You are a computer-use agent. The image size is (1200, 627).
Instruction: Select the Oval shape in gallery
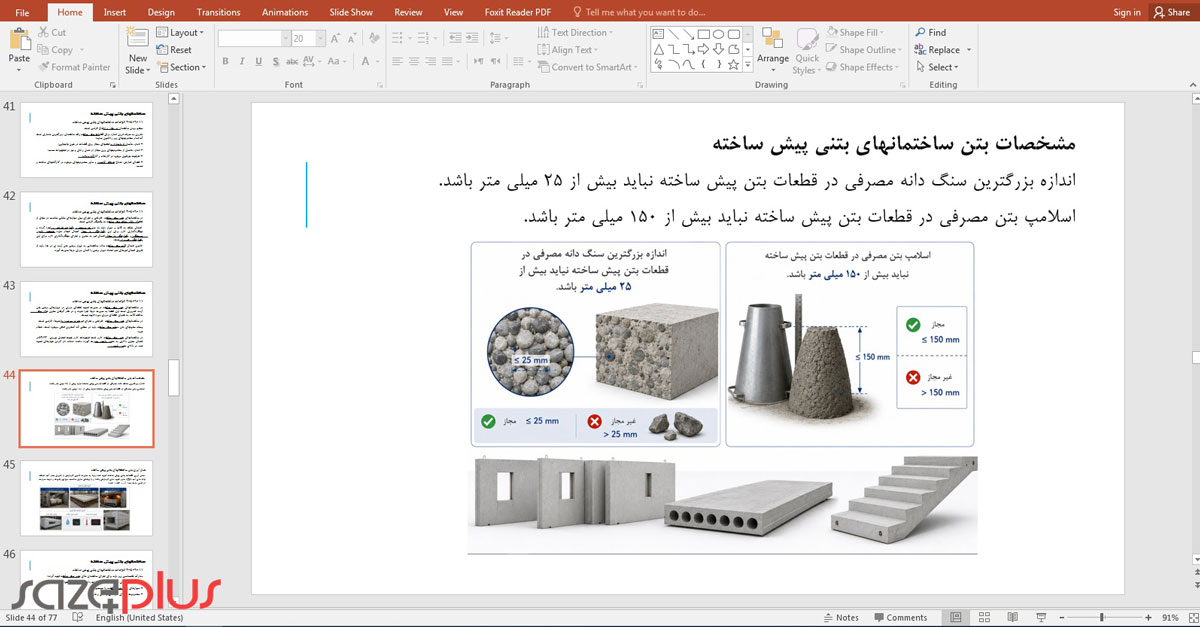click(719, 33)
